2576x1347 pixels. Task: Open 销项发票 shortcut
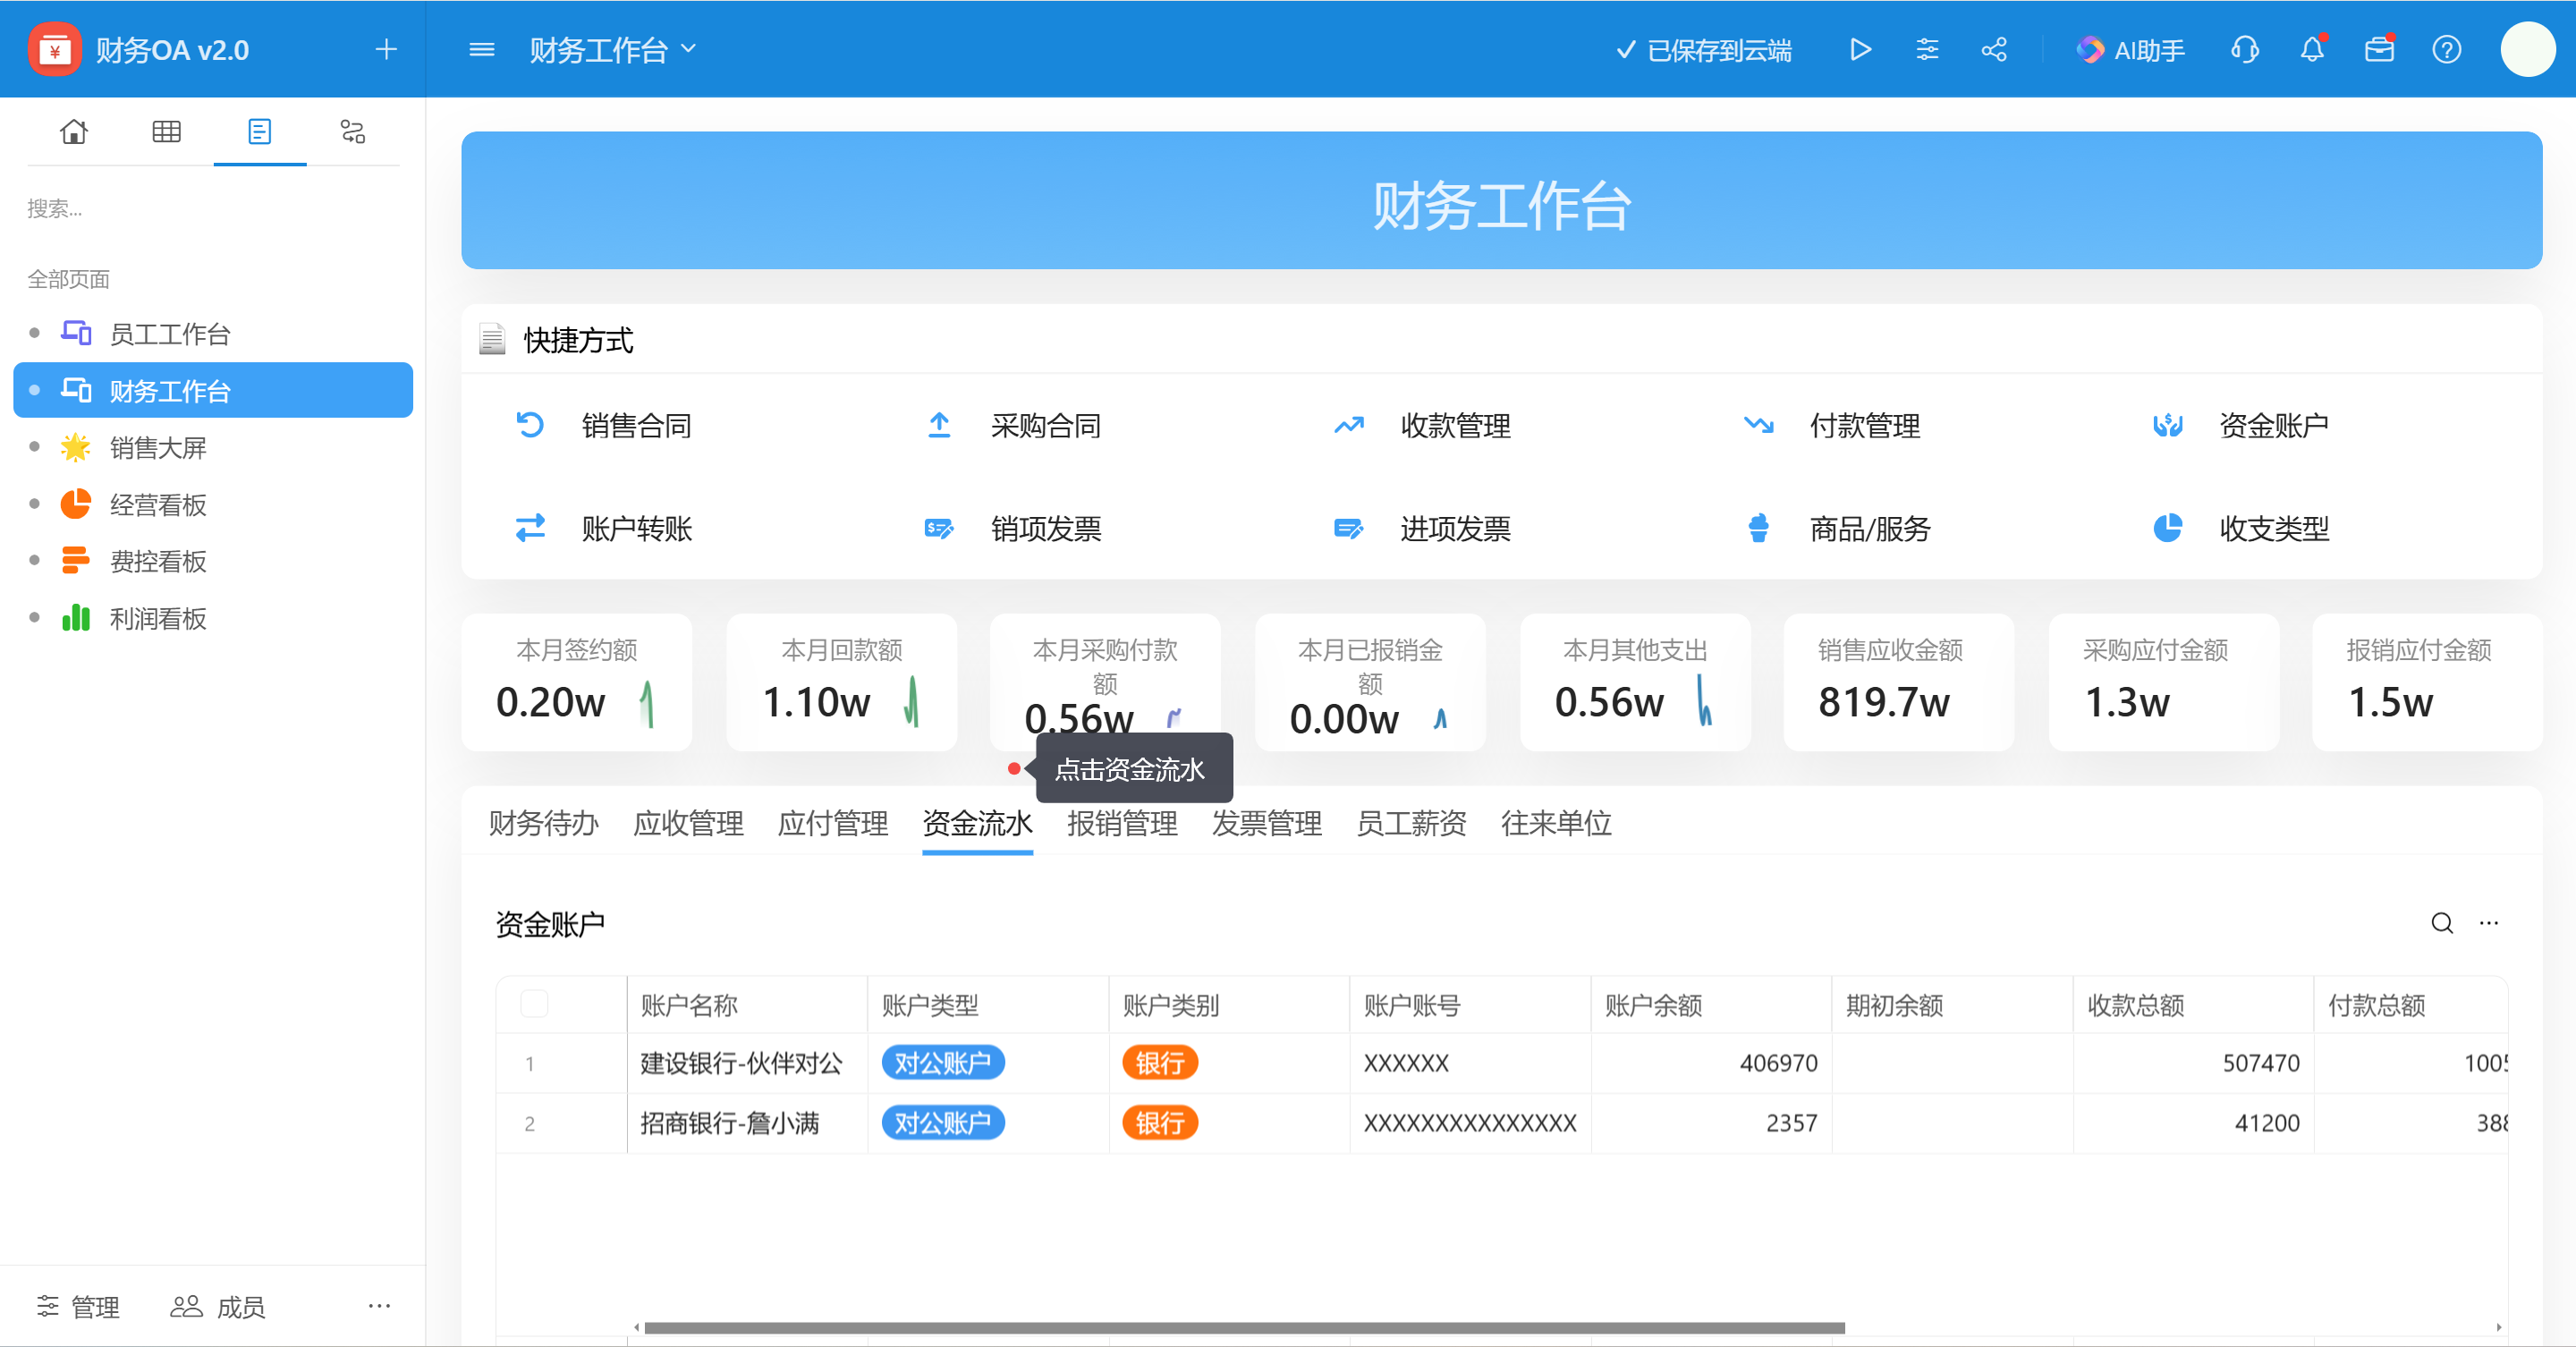[1013, 528]
